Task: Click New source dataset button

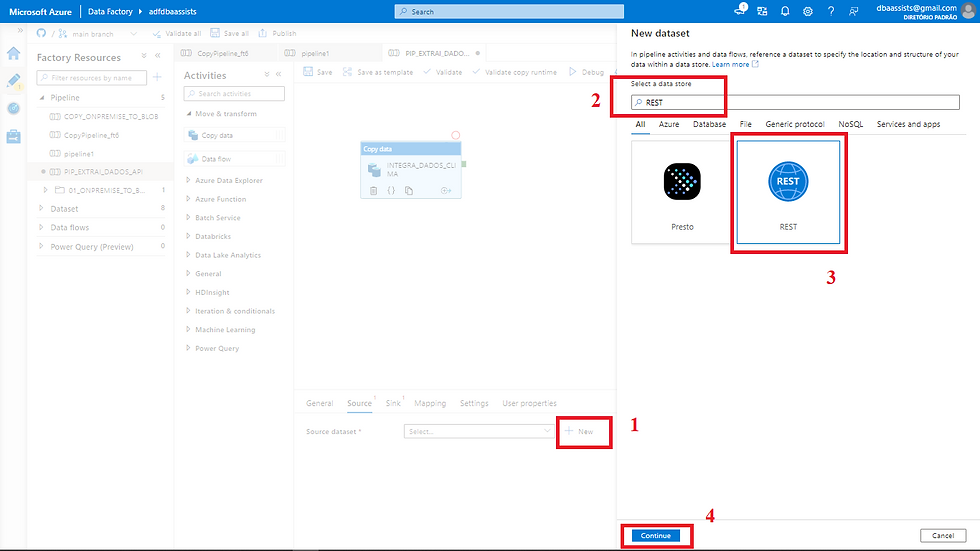Action: tap(579, 431)
